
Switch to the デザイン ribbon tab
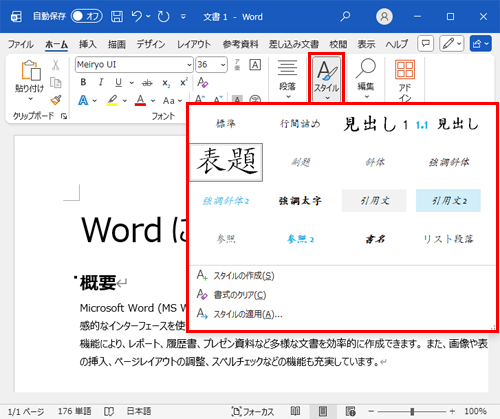tap(151, 44)
